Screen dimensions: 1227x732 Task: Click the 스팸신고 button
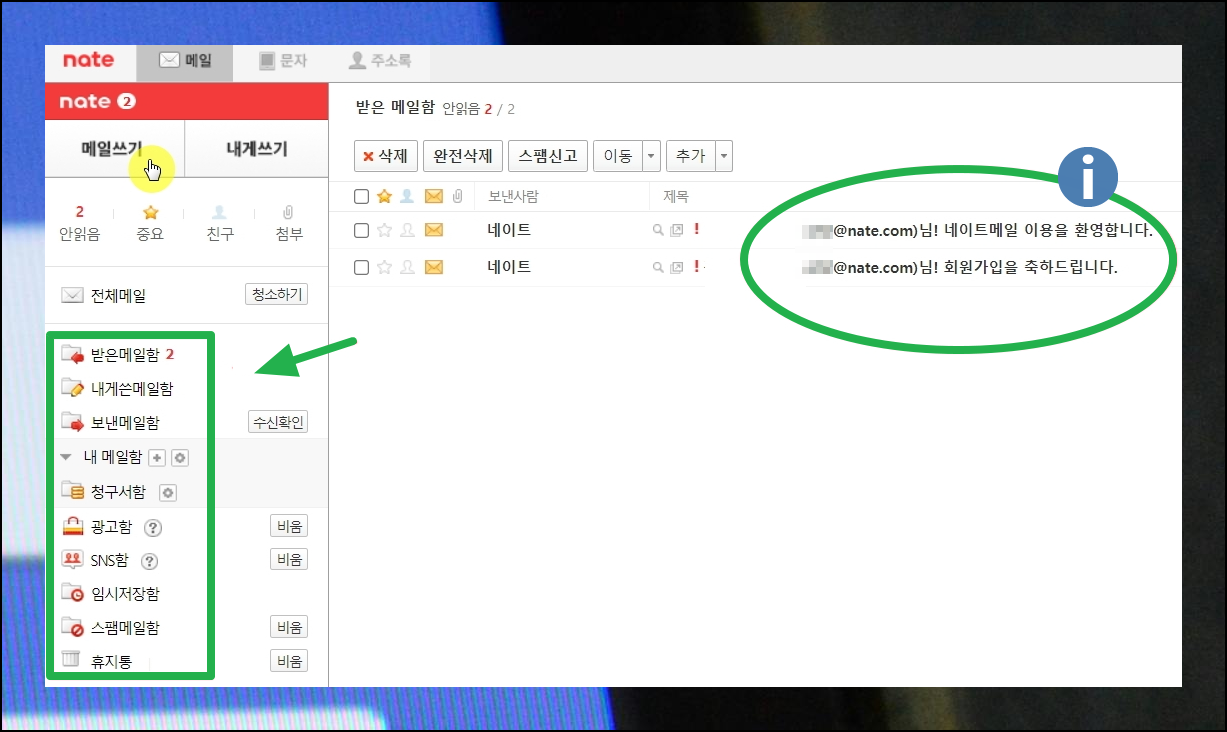[547, 156]
